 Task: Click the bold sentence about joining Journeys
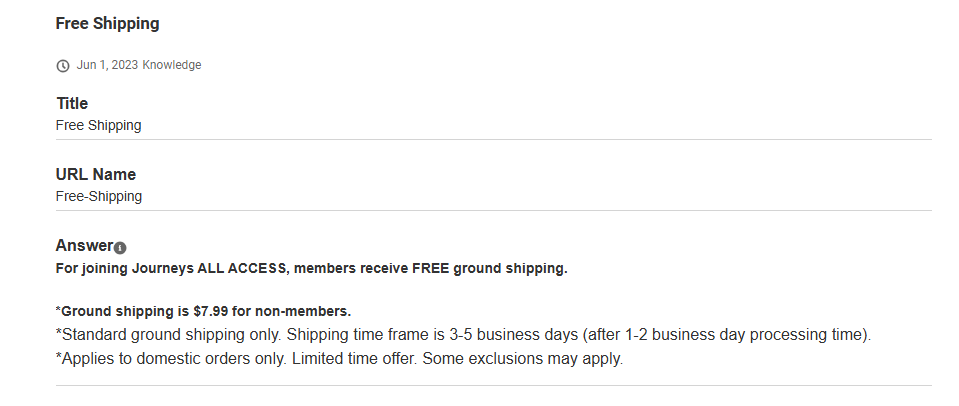click(x=311, y=268)
